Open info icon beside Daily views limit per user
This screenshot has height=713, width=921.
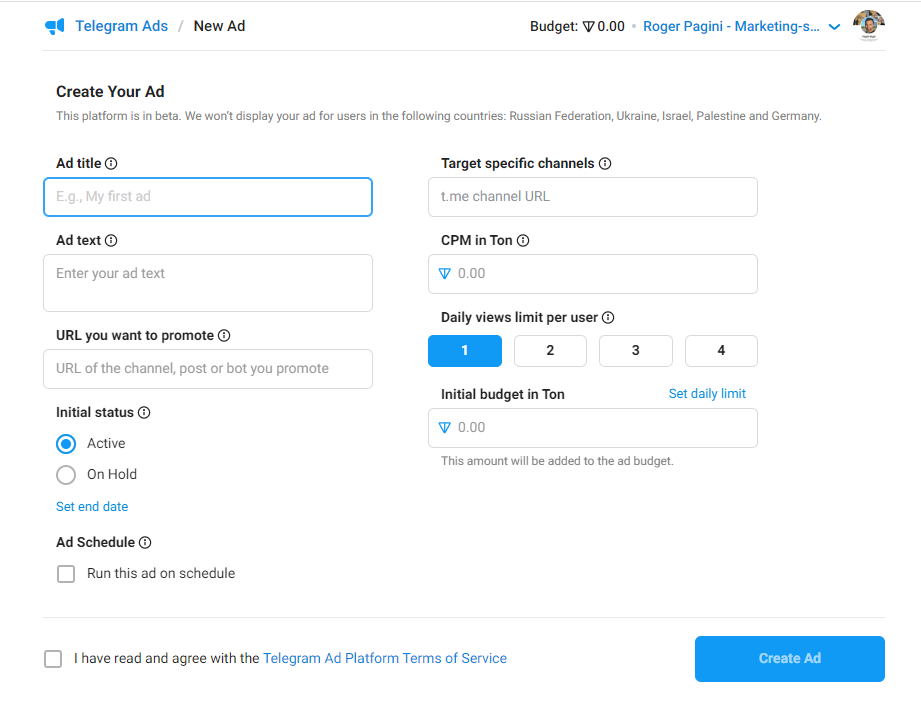pyautogui.click(x=608, y=317)
